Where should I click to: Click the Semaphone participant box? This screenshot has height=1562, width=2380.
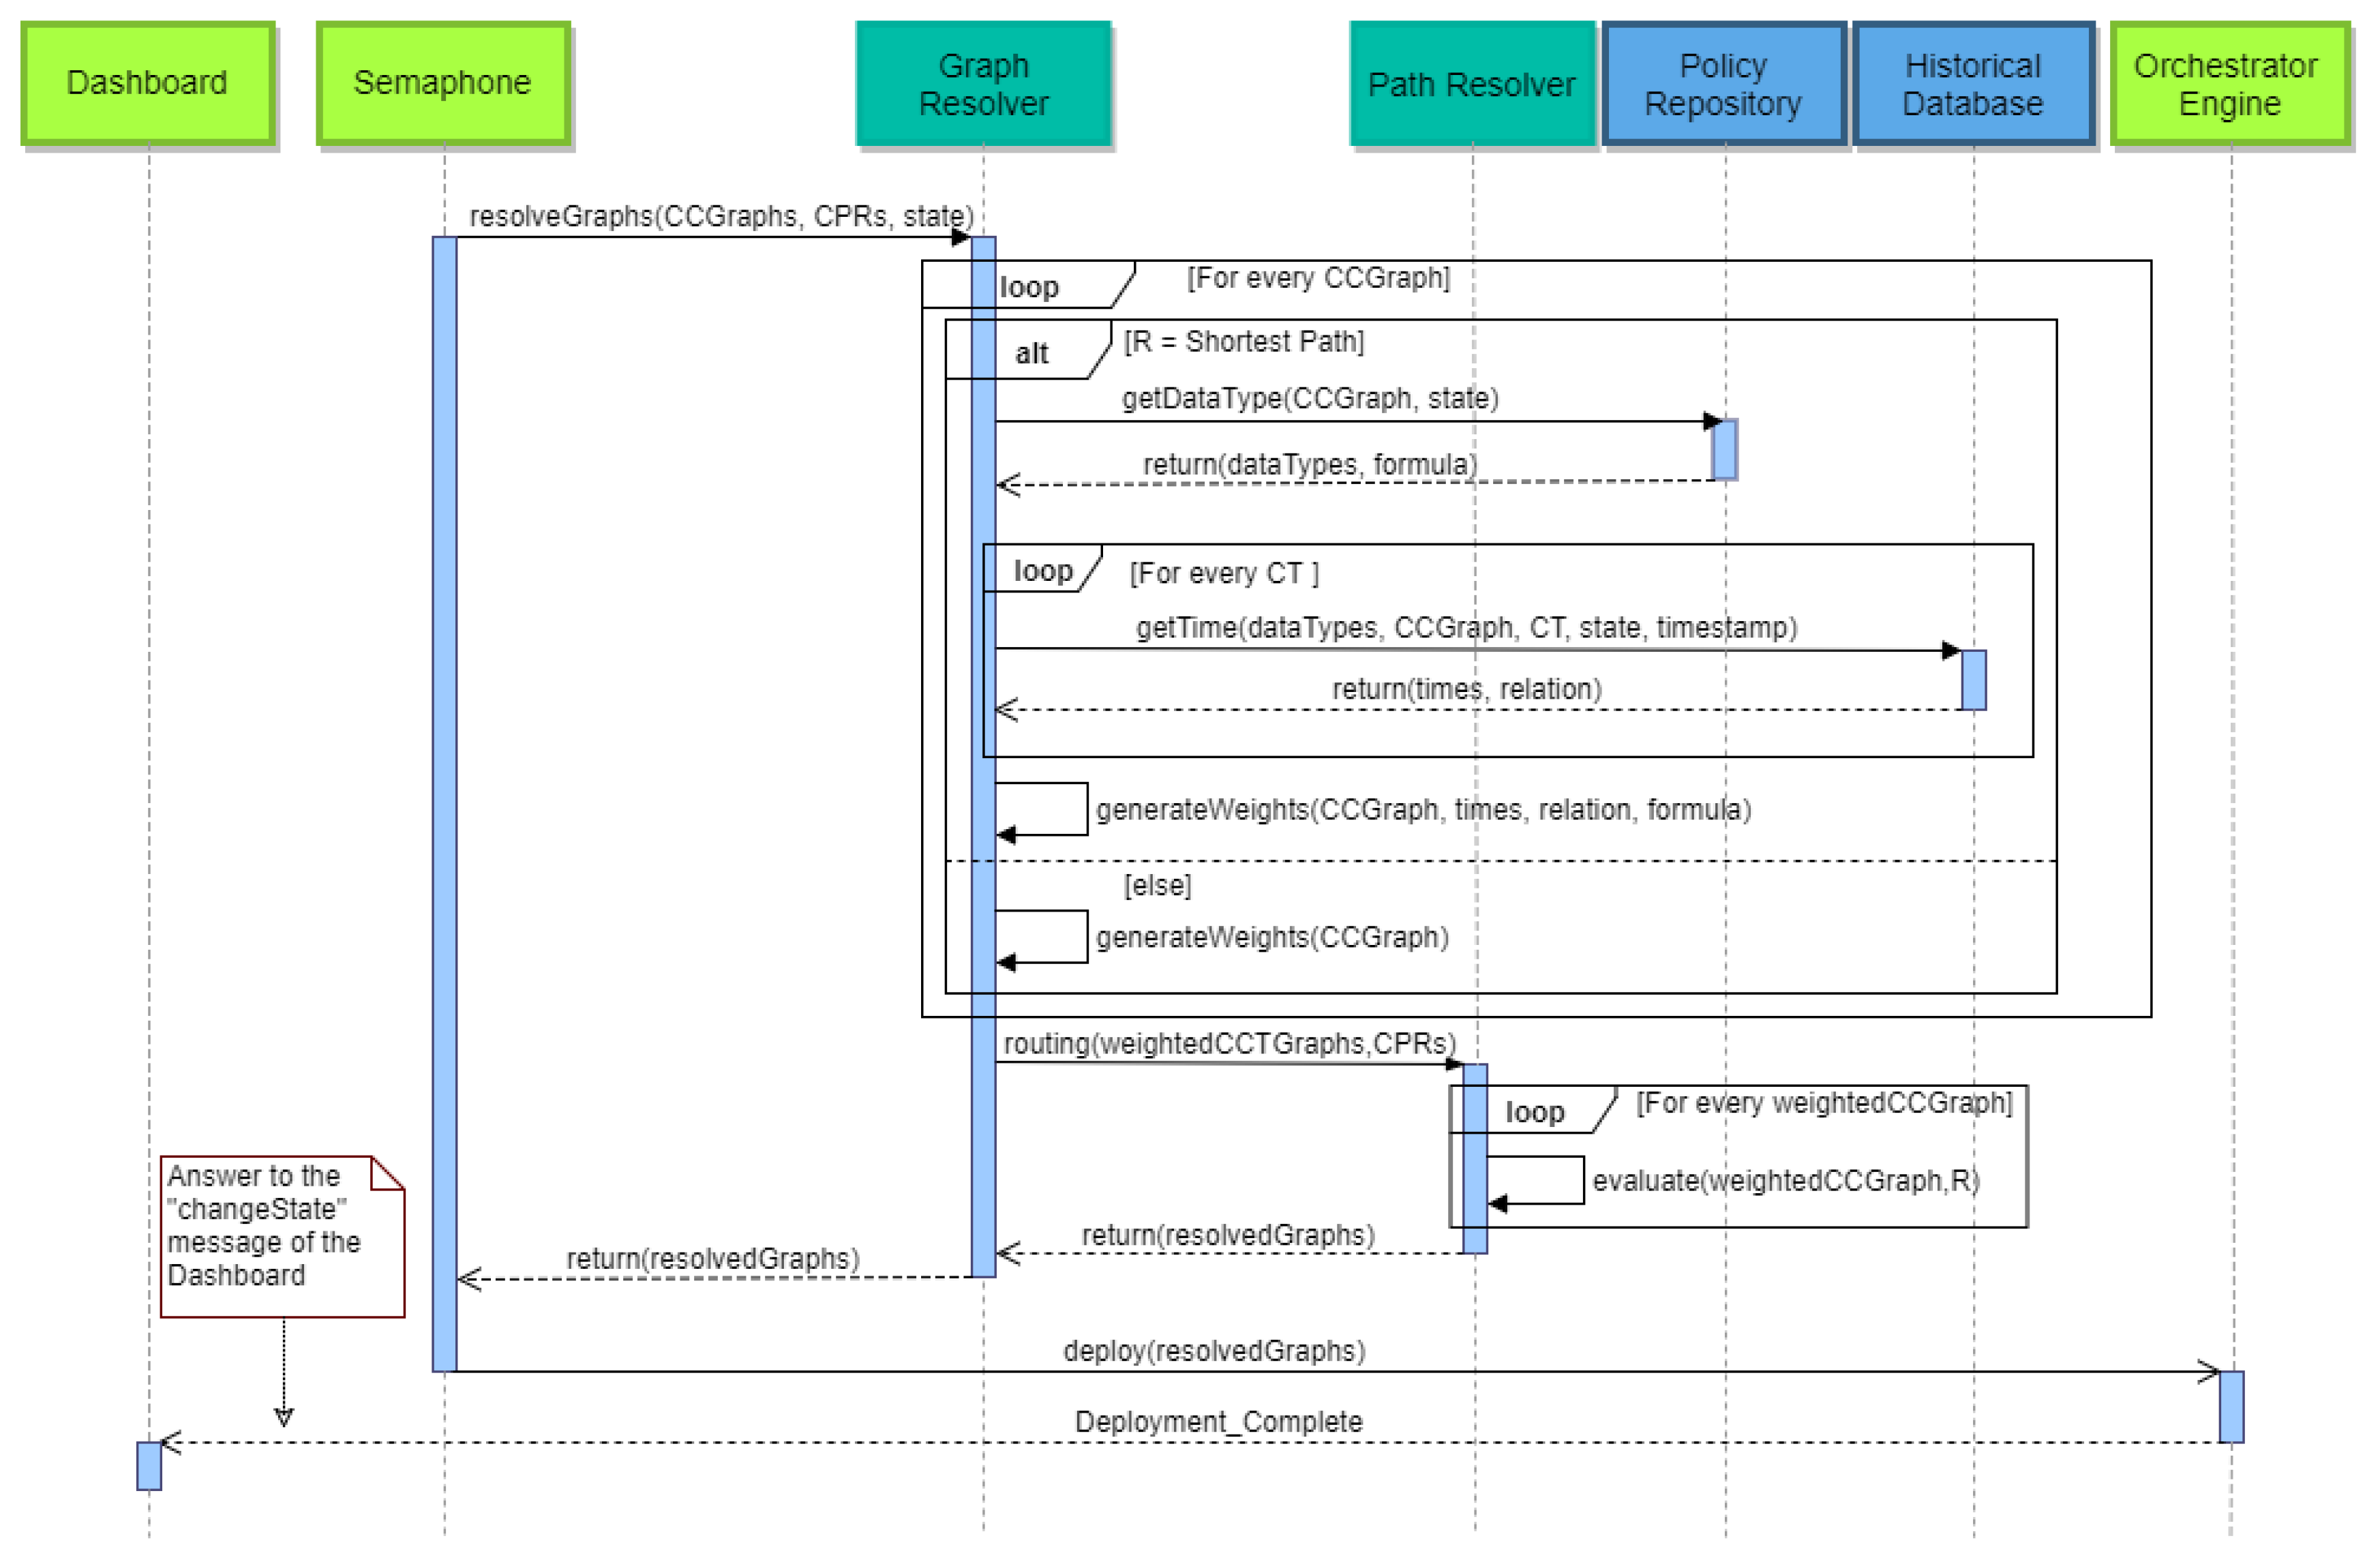tap(443, 83)
